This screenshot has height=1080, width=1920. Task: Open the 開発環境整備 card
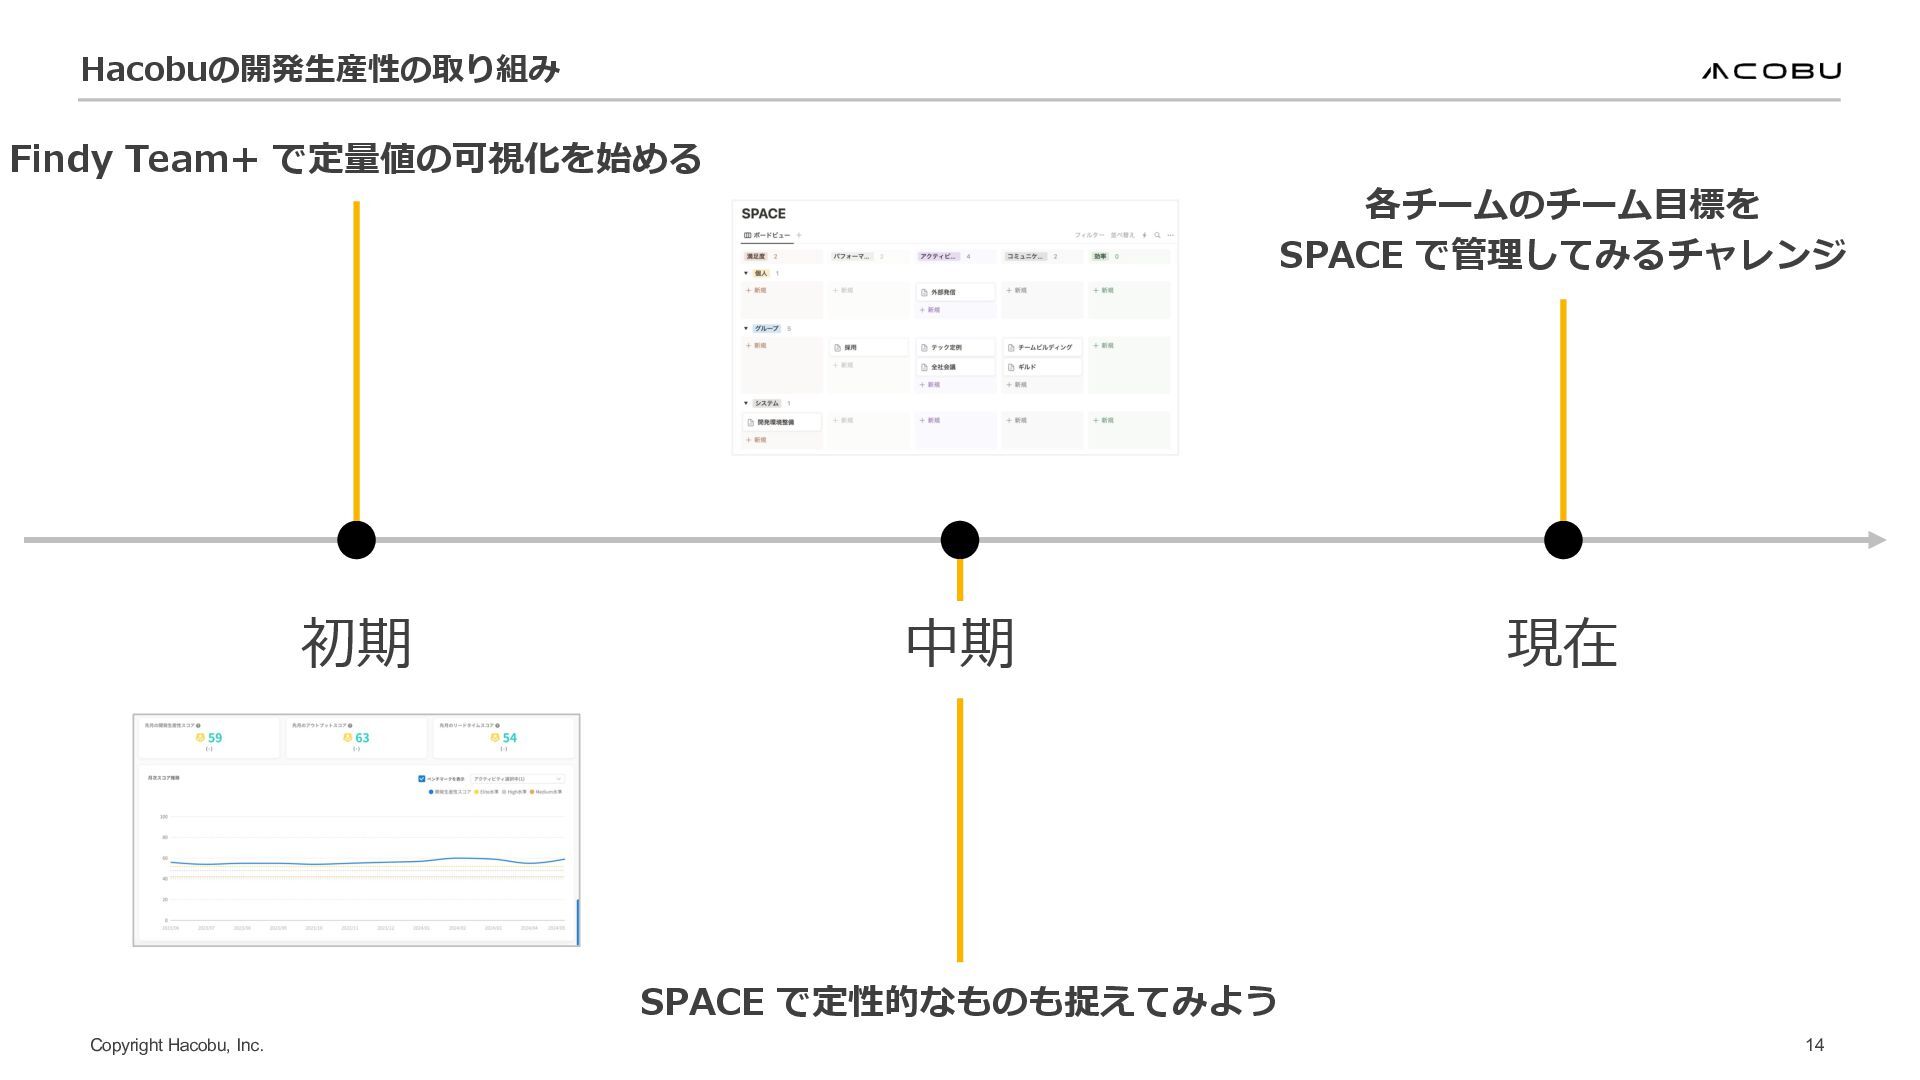782,422
